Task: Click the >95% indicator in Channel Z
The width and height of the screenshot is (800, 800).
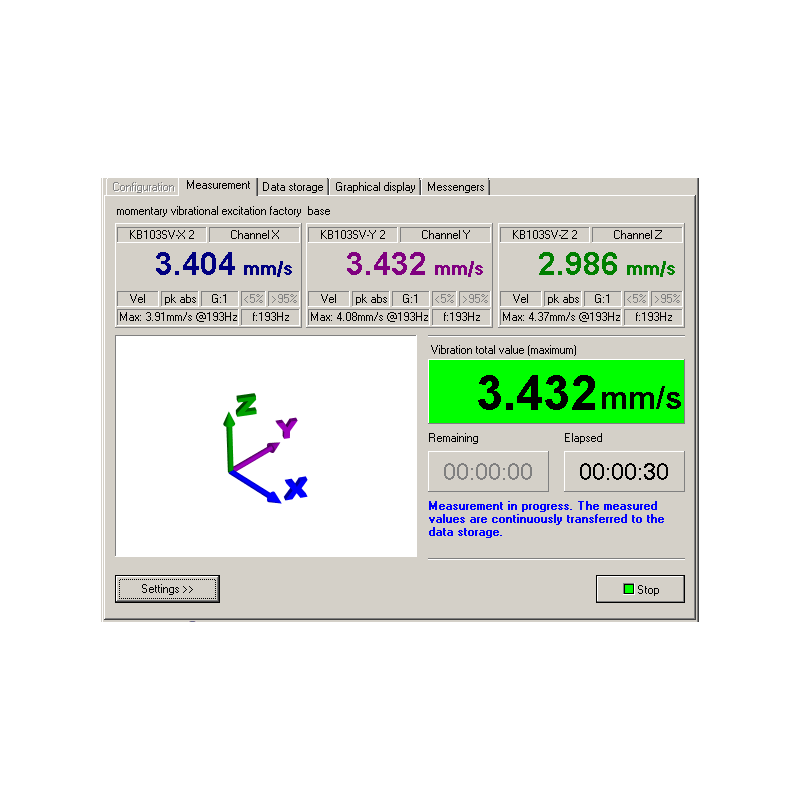Action: pos(666,299)
